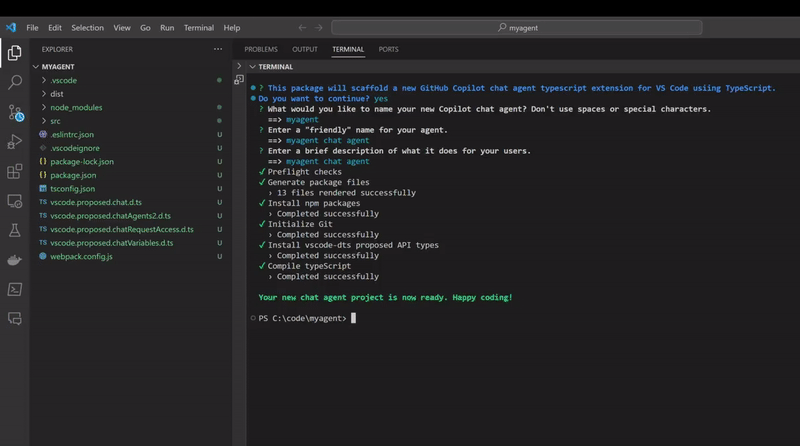The height and width of the screenshot is (446, 800).
Task: Click the terminal prompt PS C:\code\myagent>
Action: pos(302,318)
